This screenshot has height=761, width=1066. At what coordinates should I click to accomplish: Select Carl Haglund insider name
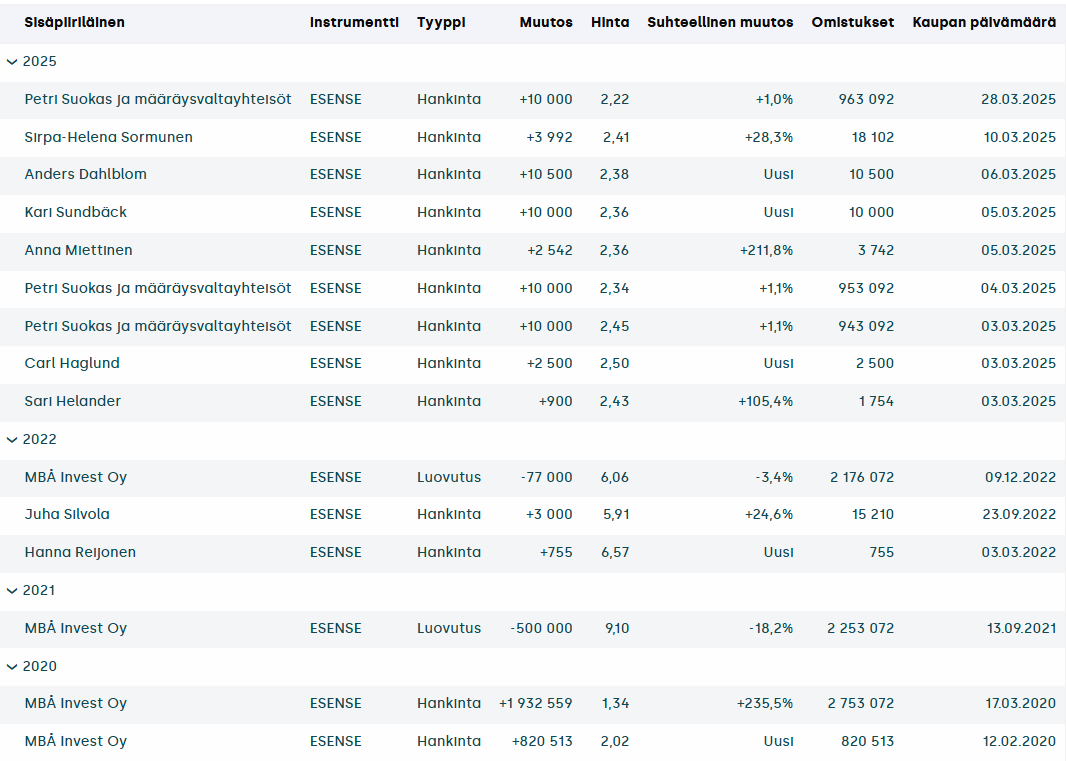pos(72,363)
